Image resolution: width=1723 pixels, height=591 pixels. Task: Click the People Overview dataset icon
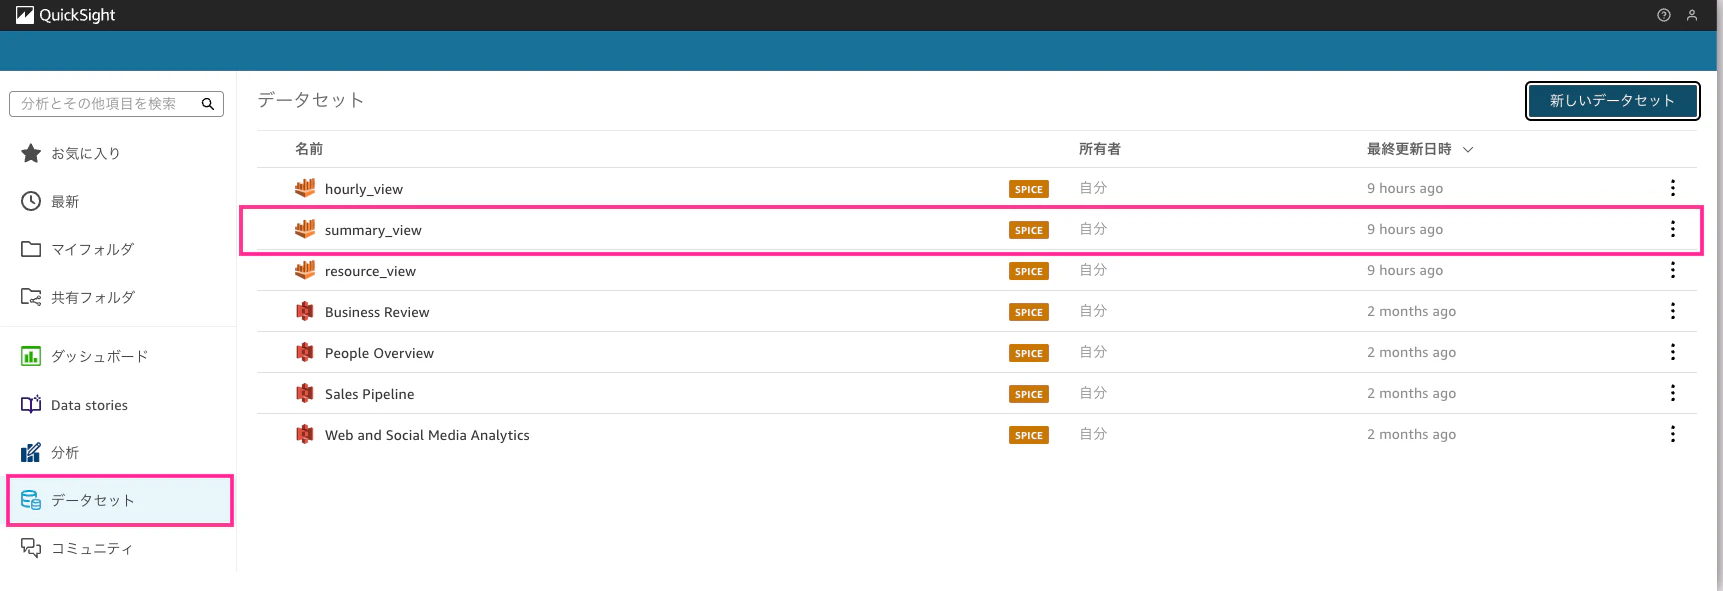[x=305, y=352]
